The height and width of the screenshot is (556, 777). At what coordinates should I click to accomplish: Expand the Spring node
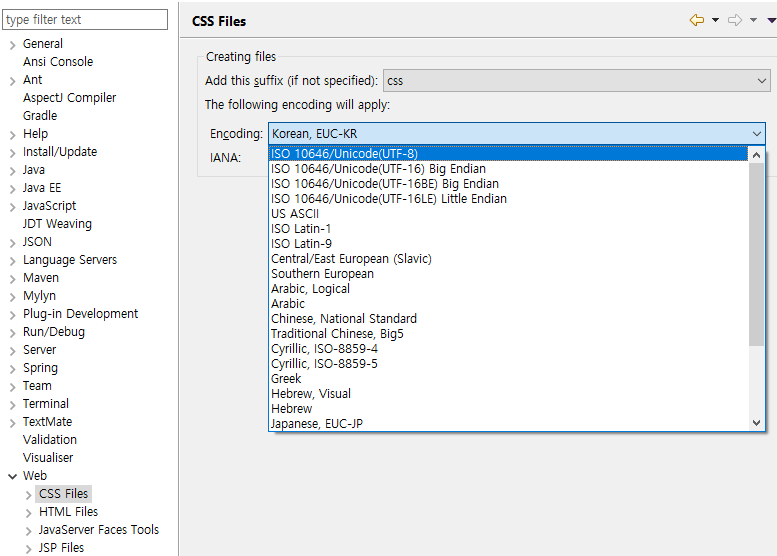pos(12,369)
